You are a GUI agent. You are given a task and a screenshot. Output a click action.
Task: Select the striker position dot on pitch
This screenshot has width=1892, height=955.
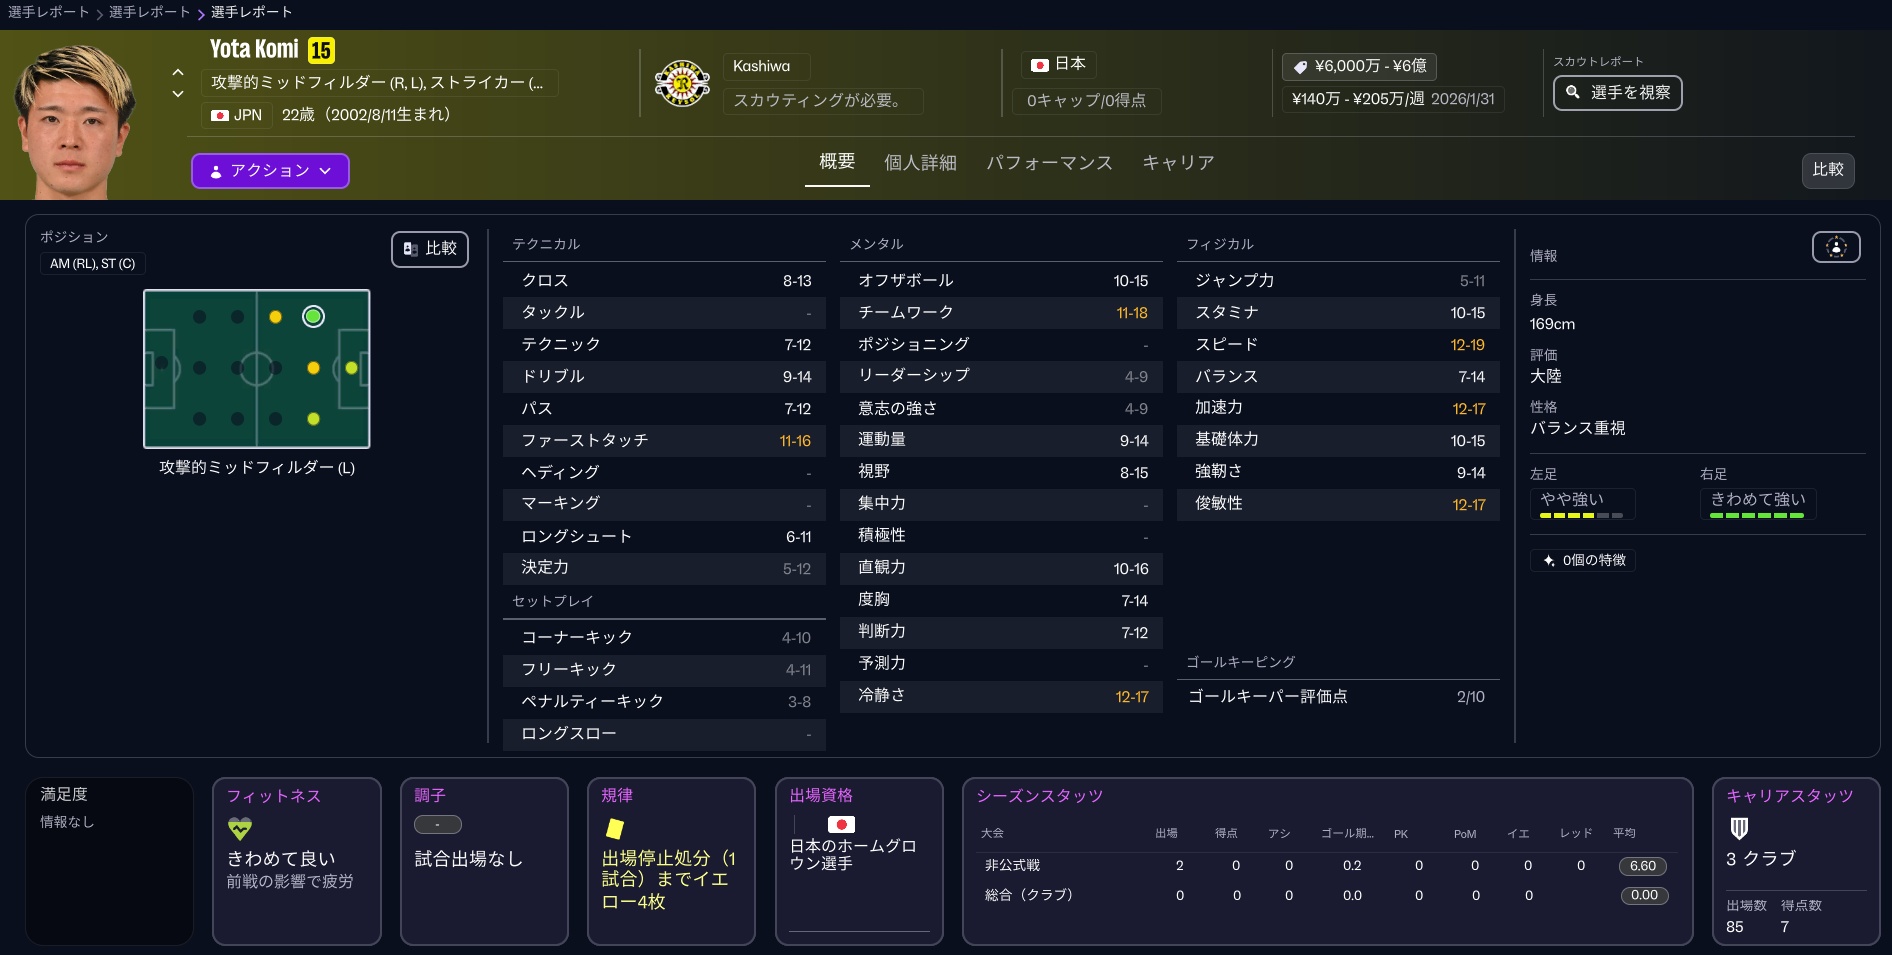[x=351, y=368]
